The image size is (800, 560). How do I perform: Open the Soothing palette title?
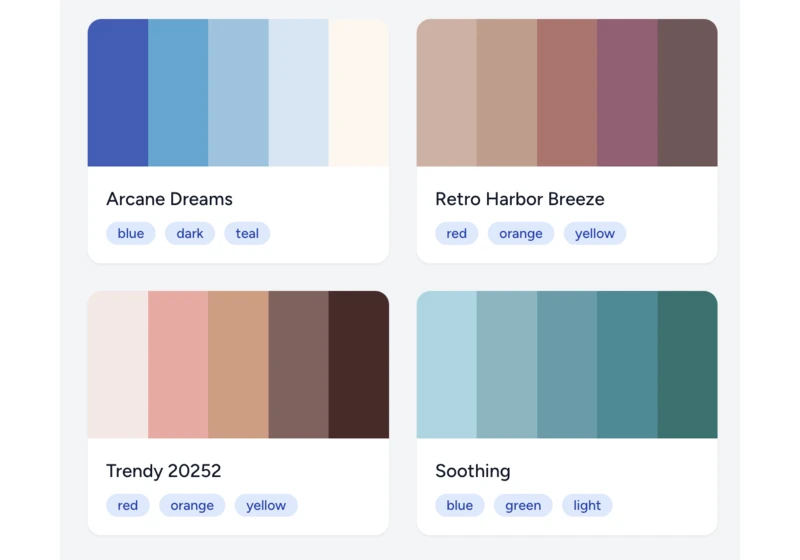click(473, 471)
